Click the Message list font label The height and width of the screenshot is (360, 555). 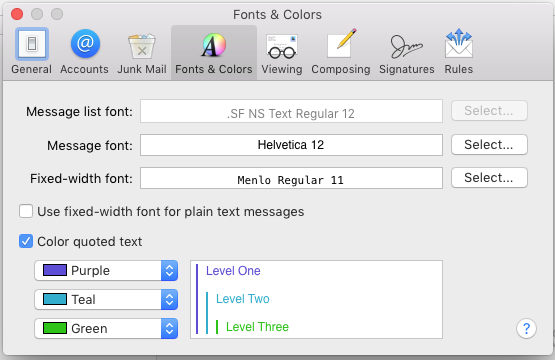coord(79,112)
